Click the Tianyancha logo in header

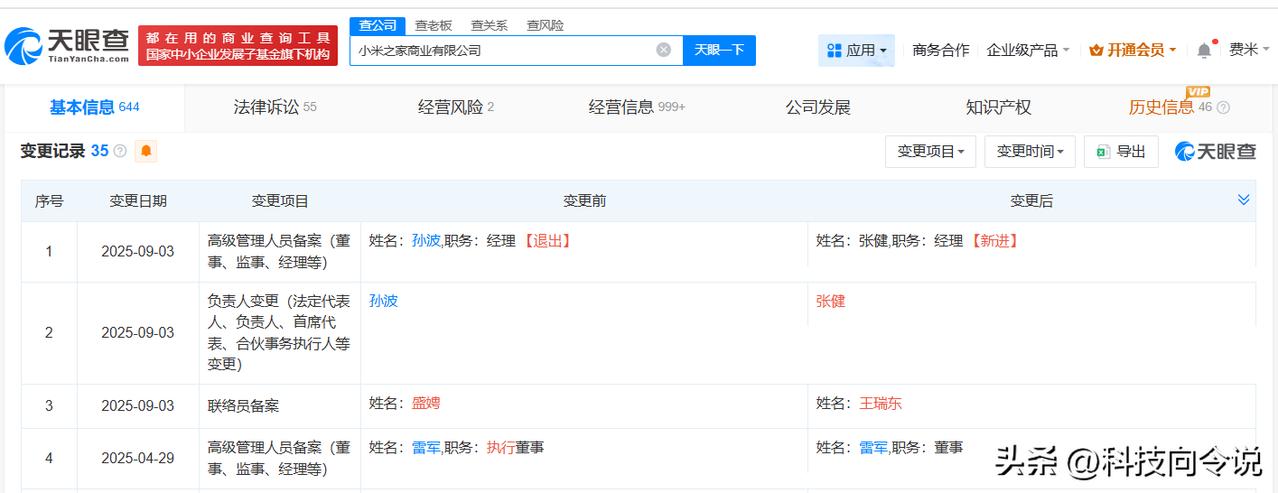tap(67, 45)
